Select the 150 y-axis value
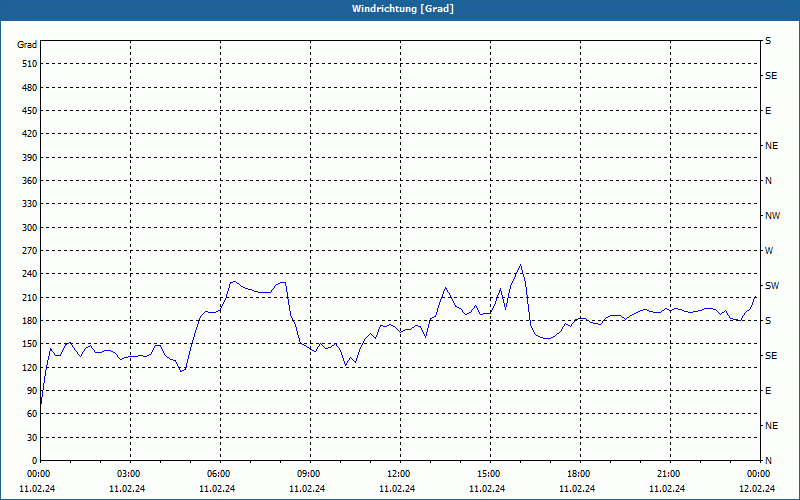 pos(30,344)
